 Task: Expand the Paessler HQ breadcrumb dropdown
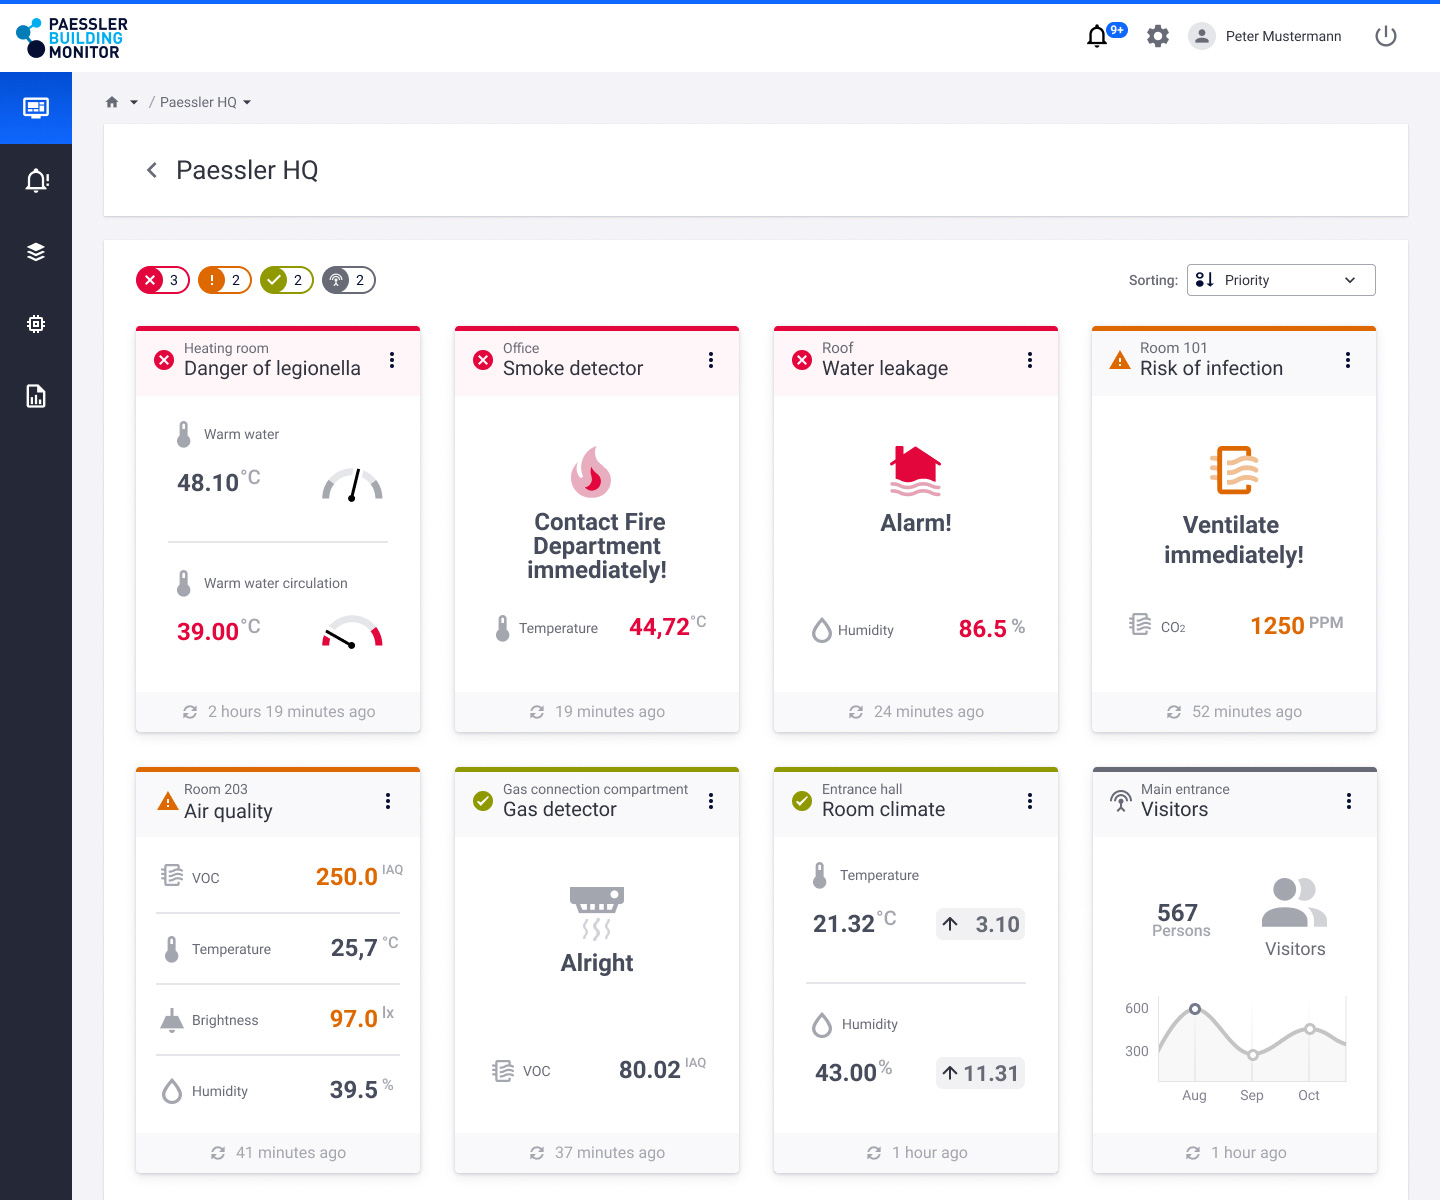tap(247, 102)
